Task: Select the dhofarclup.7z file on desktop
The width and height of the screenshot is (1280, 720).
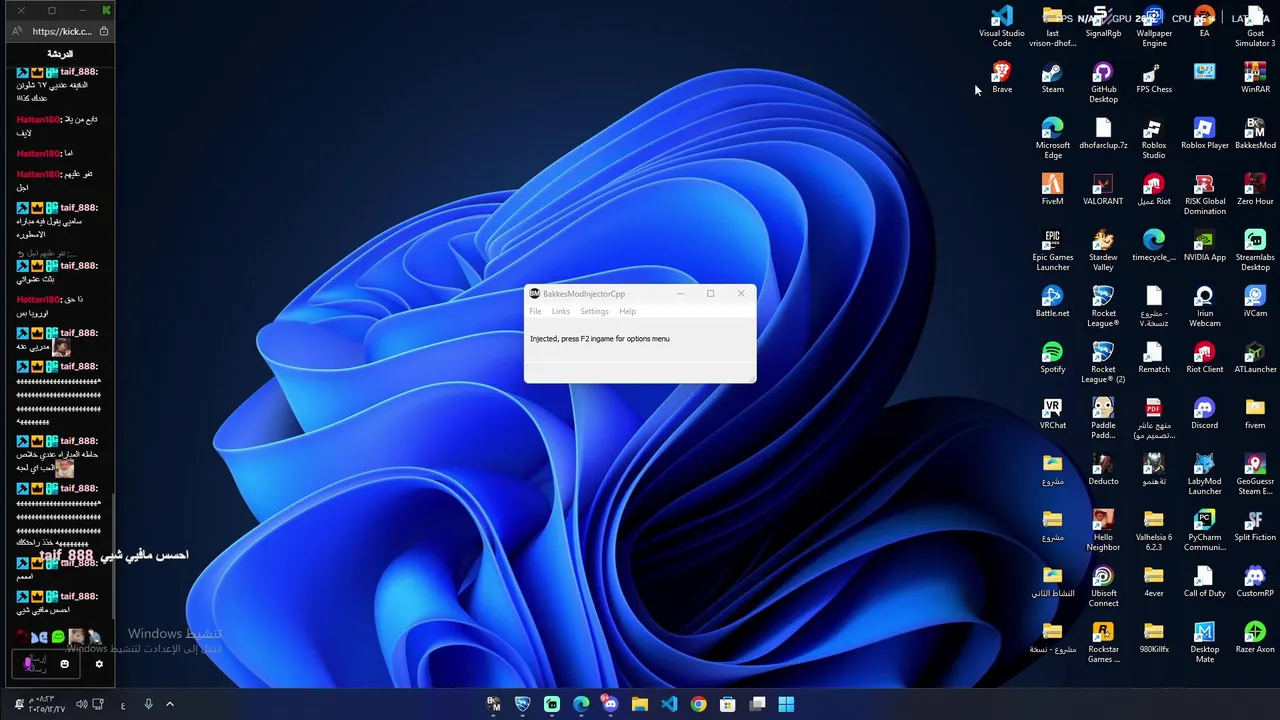Action: point(1103,133)
